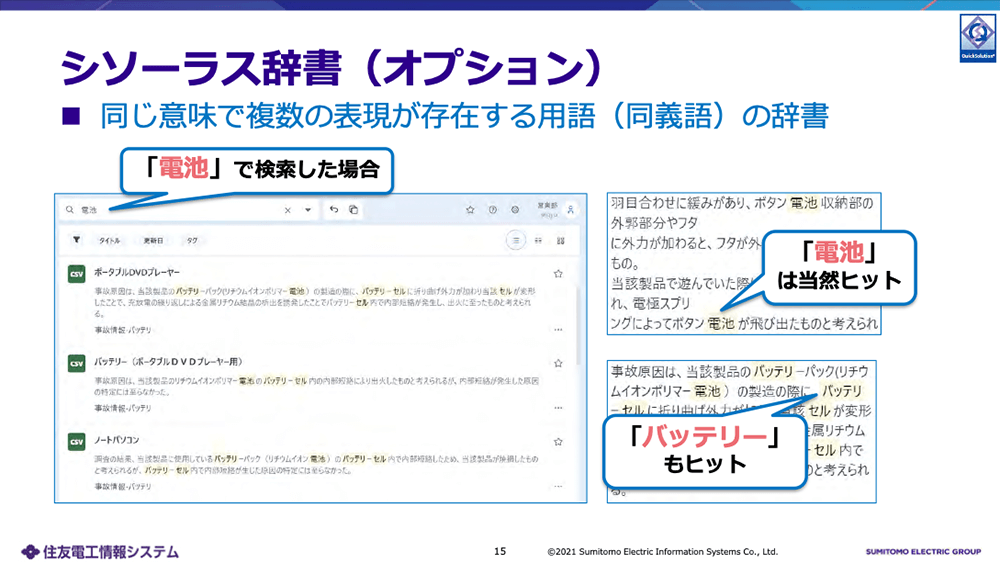Open more options for ノートパソコン result
Image resolution: width=1000 pixels, height=563 pixels.
(558, 486)
